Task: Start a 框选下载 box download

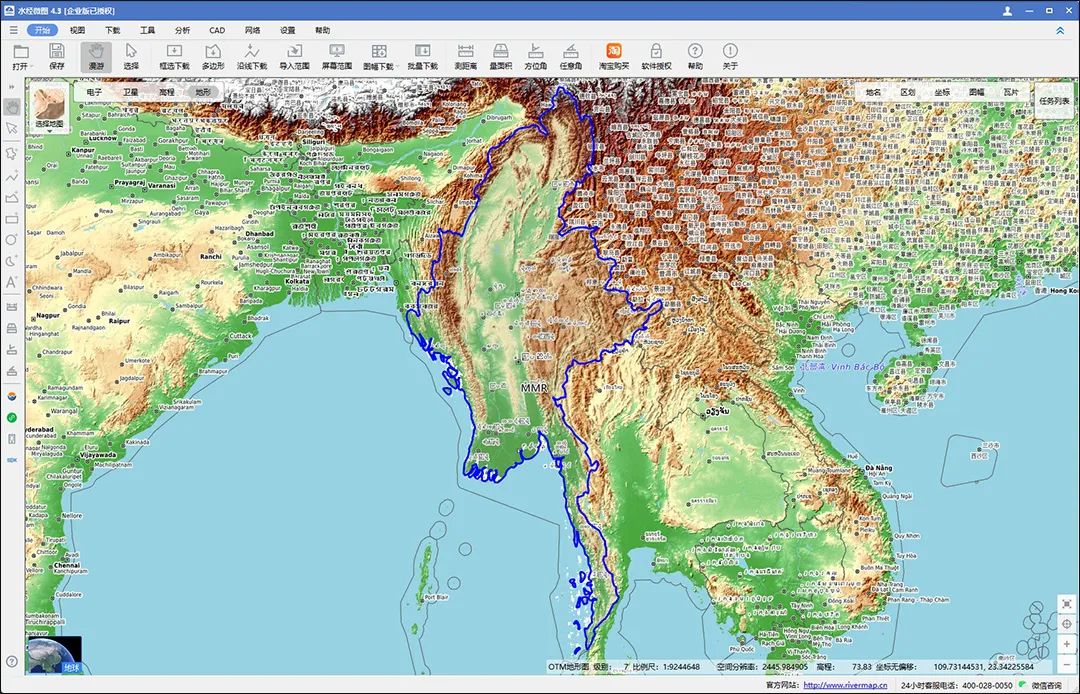Action: tap(174, 56)
